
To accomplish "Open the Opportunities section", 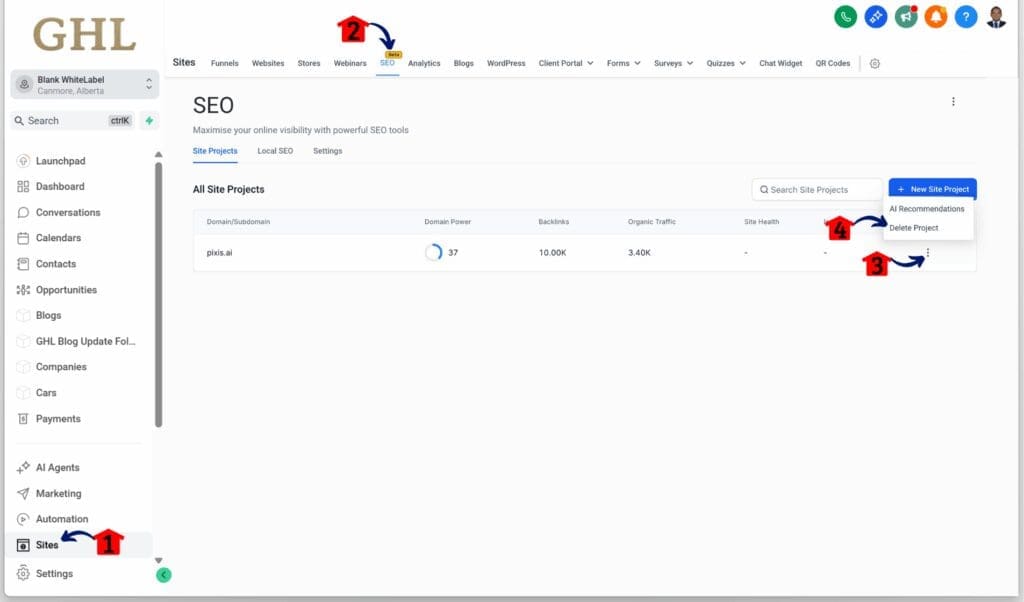I will point(68,289).
